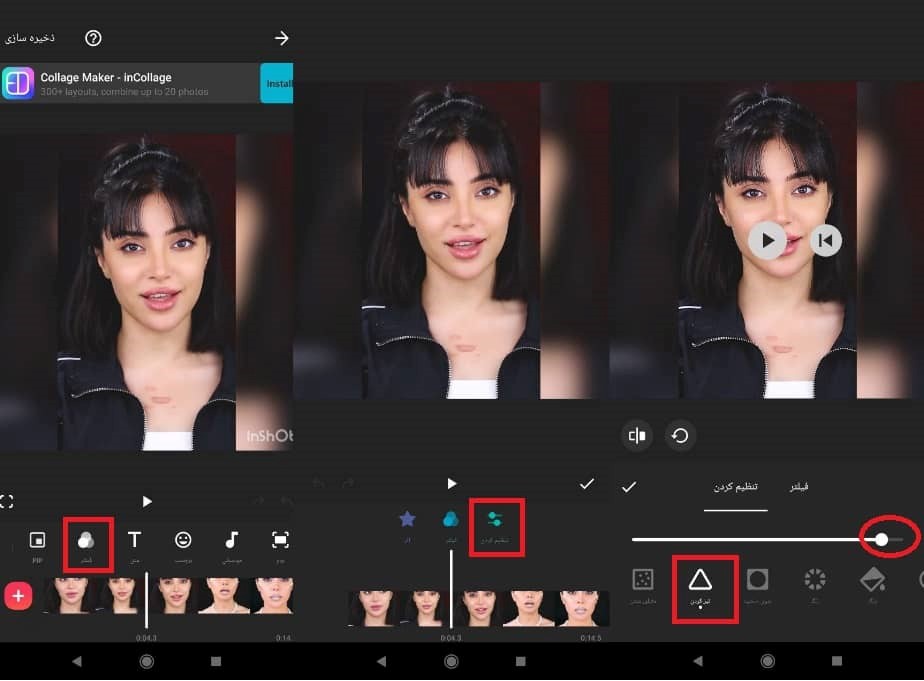Open the Collage Maker - inCollage ad banner
924x681 pixels.
pyautogui.click(x=146, y=83)
